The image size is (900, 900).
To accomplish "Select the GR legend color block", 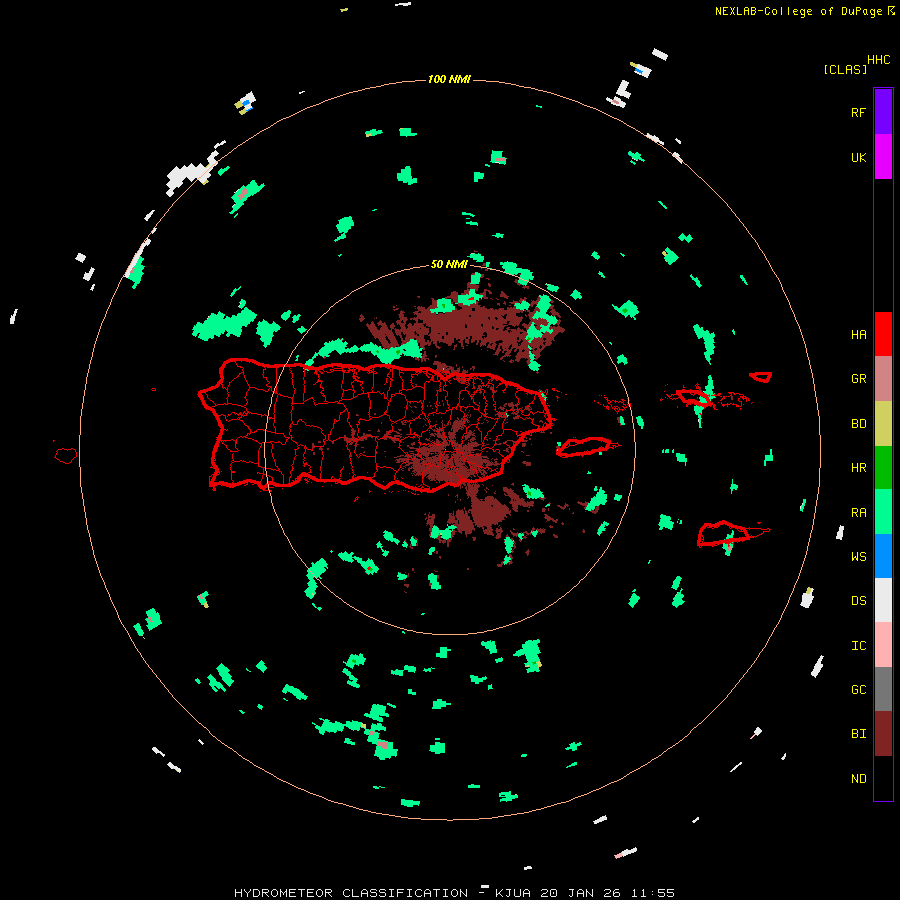I will point(883,379).
